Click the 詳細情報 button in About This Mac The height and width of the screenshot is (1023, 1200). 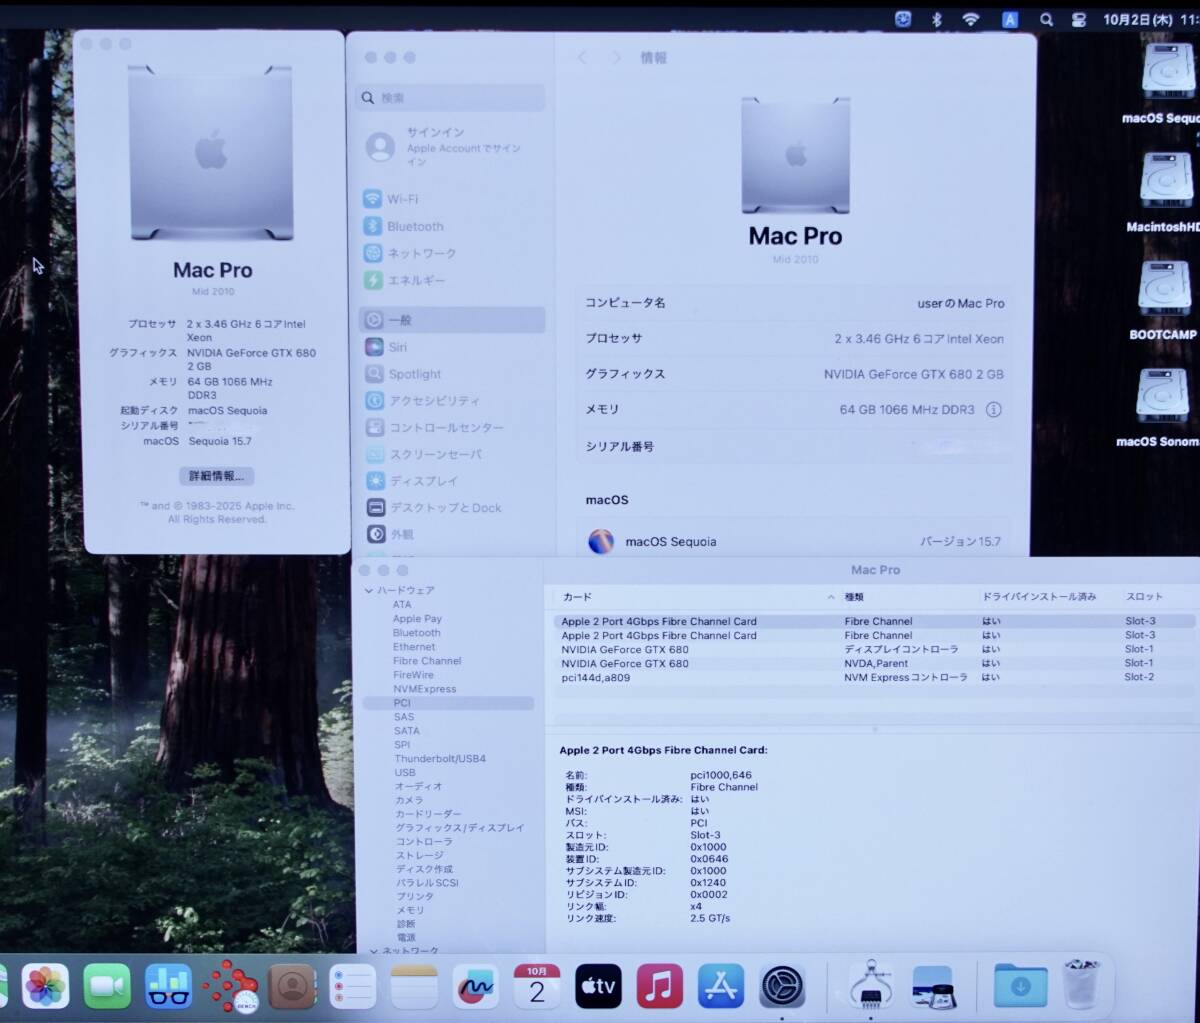pyautogui.click(x=217, y=476)
